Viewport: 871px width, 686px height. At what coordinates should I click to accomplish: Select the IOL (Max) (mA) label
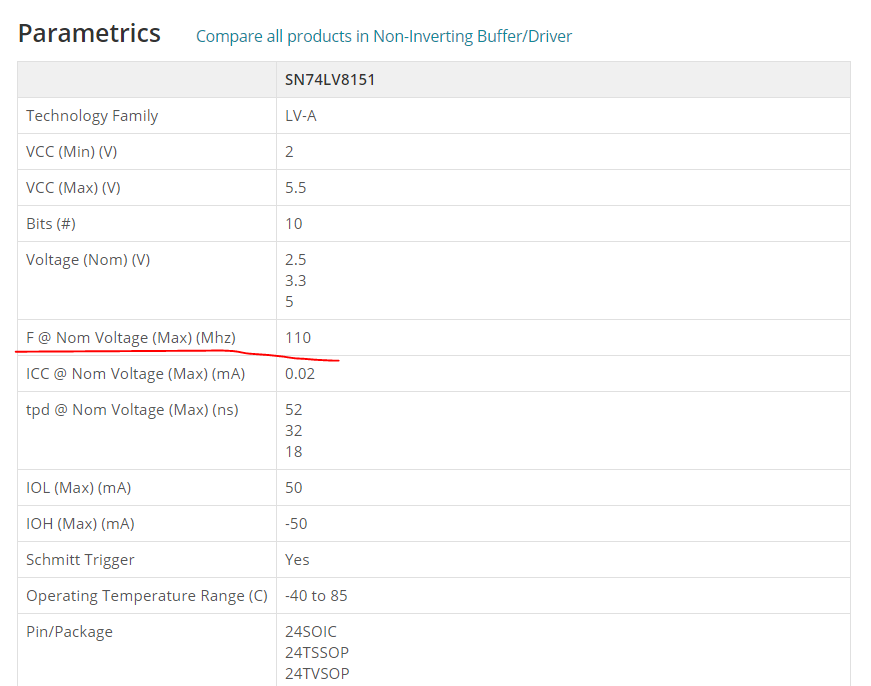tap(79, 488)
